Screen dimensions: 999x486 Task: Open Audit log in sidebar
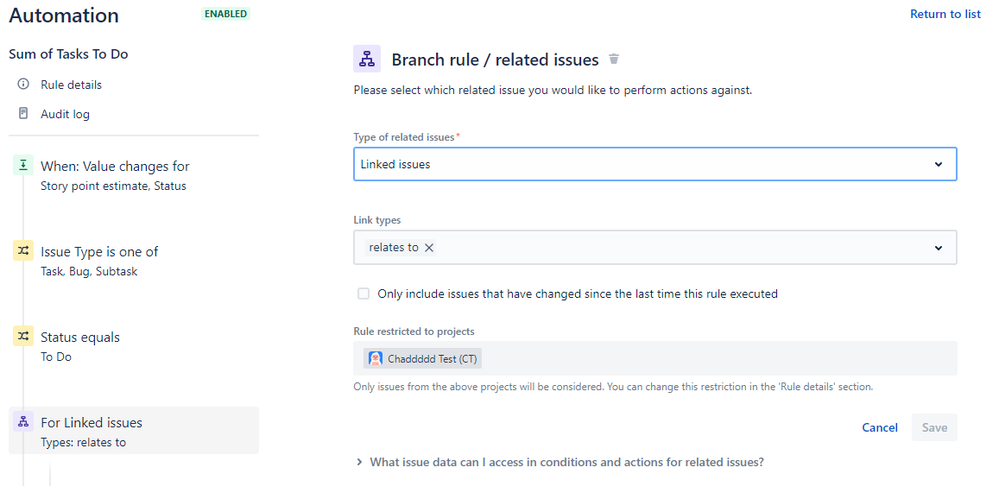pos(65,114)
